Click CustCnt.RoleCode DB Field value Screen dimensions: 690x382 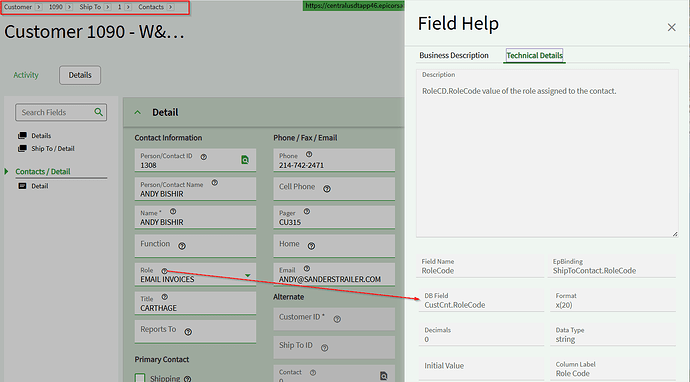coord(455,305)
